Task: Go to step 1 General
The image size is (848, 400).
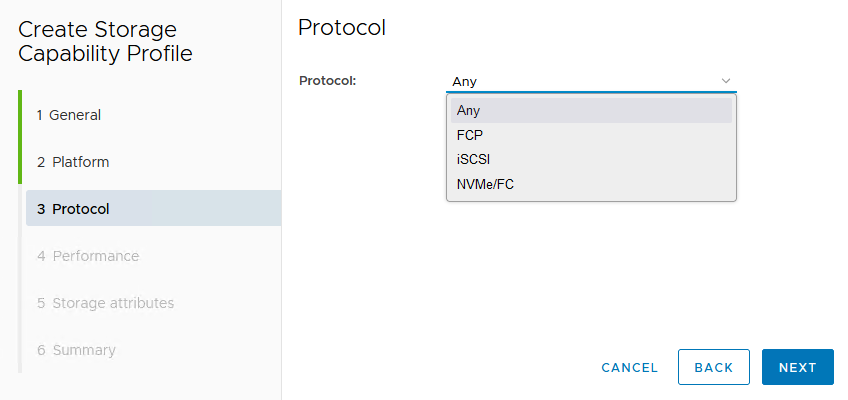Action: coord(69,115)
